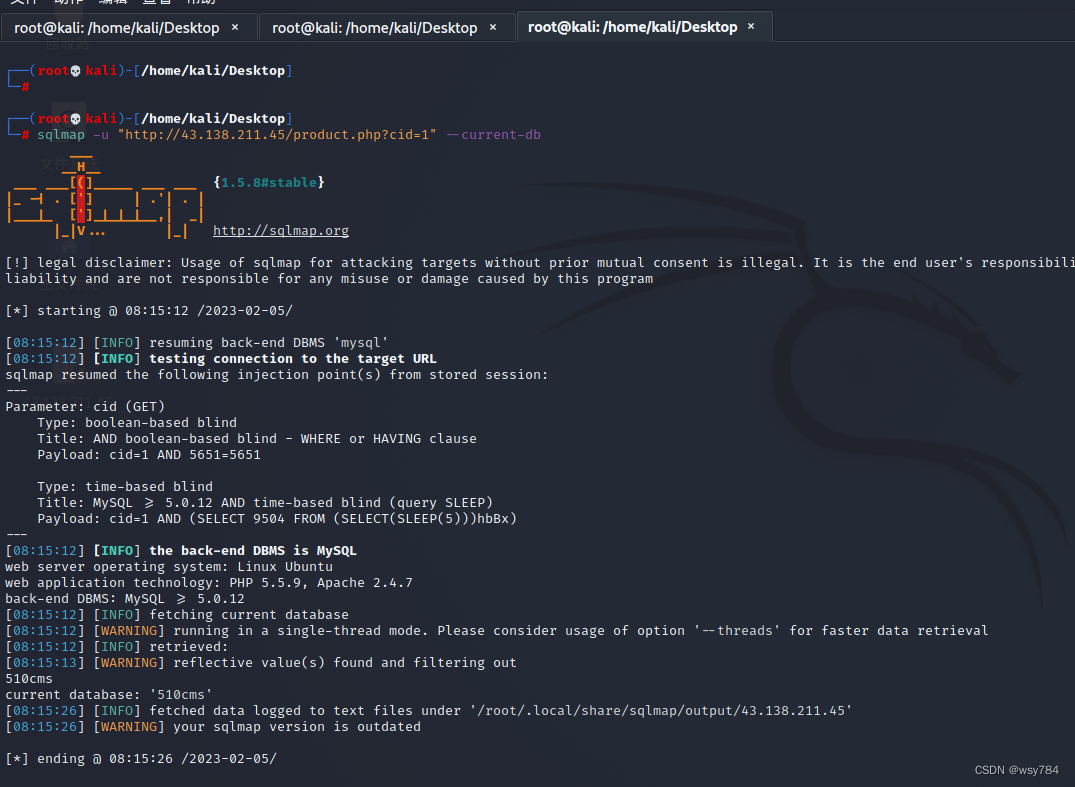The height and width of the screenshot is (787, 1075).
Task: Click 'Type: time-based blind' line
Action: (x=125, y=487)
